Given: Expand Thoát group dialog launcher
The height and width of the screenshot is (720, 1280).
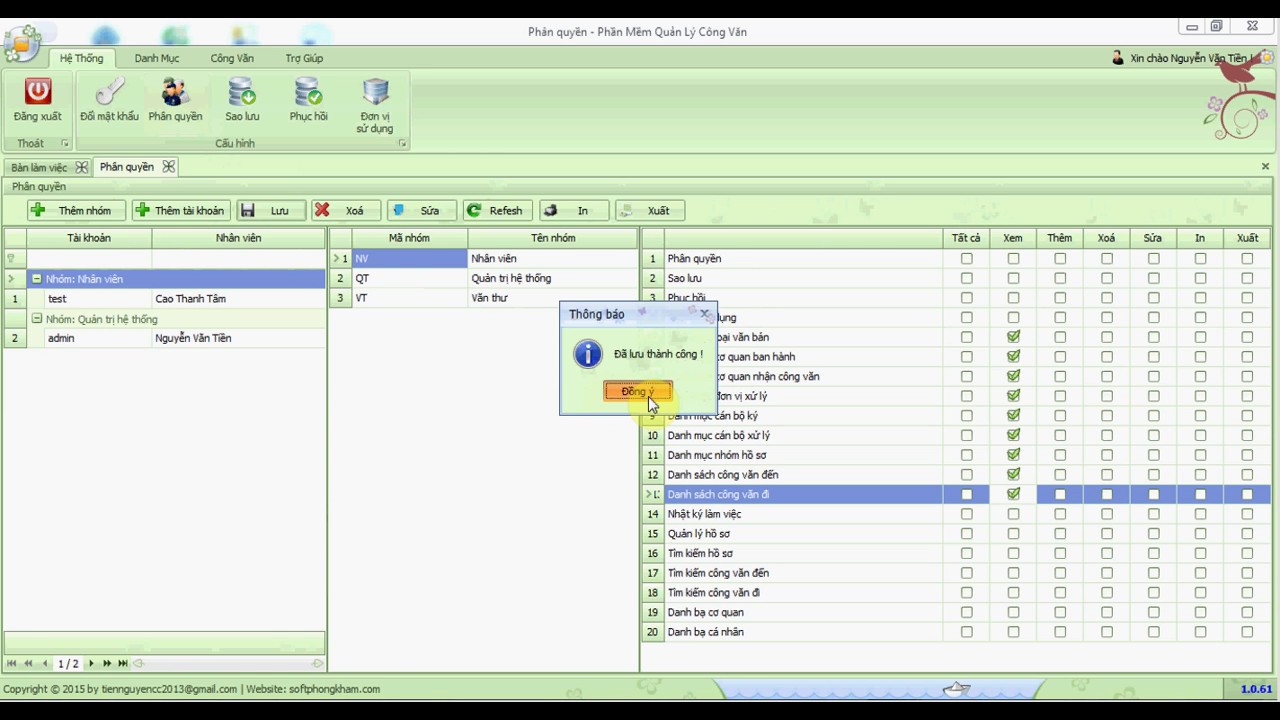Looking at the screenshot, I should coord(65,144).
